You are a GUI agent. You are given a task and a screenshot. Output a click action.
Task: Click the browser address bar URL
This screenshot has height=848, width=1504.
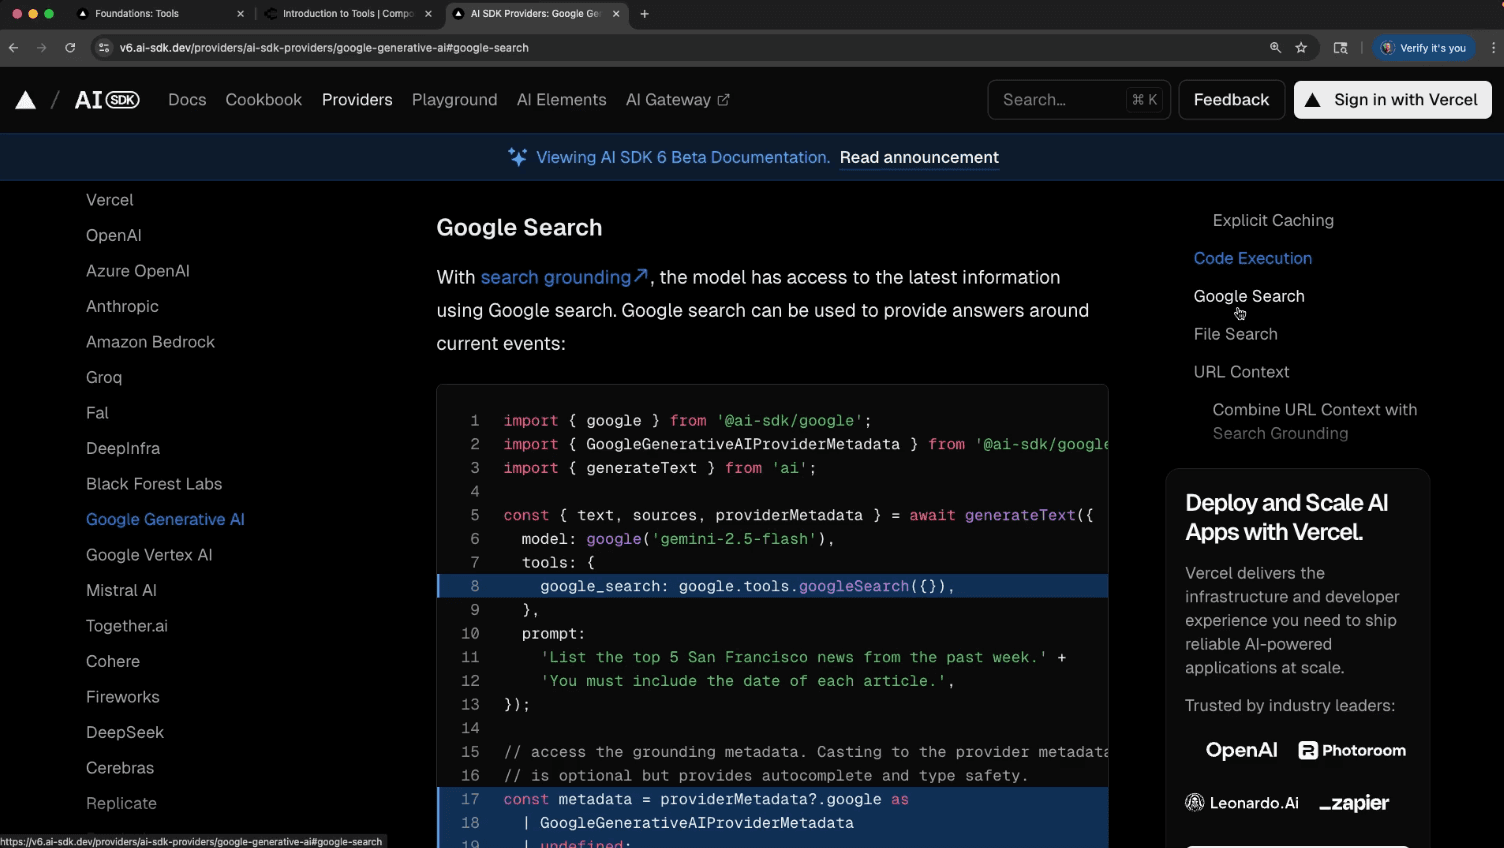pos(324,47)
